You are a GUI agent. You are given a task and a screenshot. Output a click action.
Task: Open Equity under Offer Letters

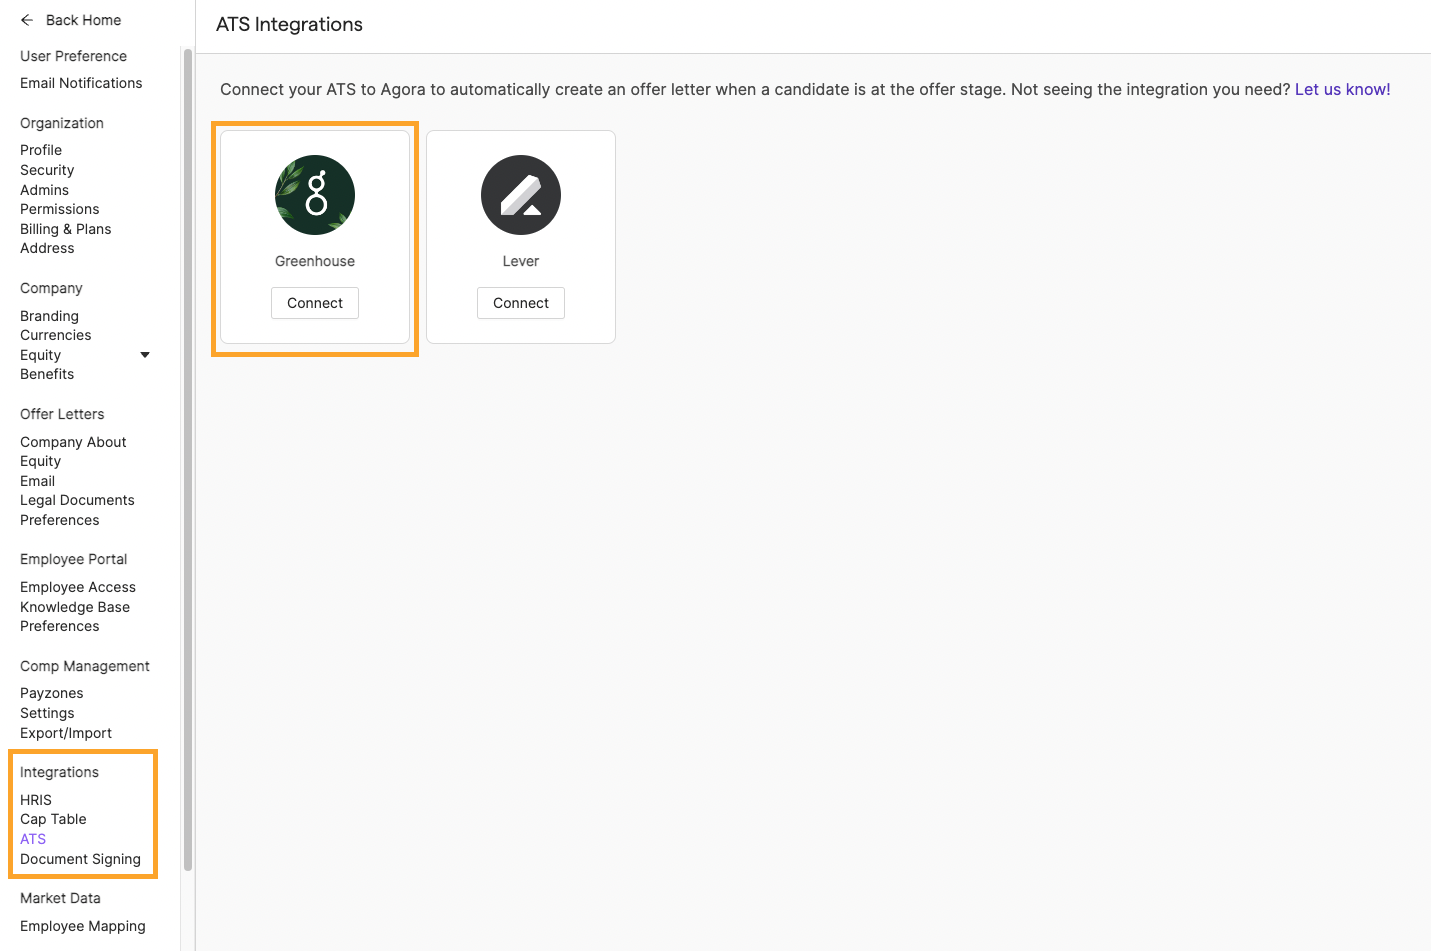tap(40, 461)
